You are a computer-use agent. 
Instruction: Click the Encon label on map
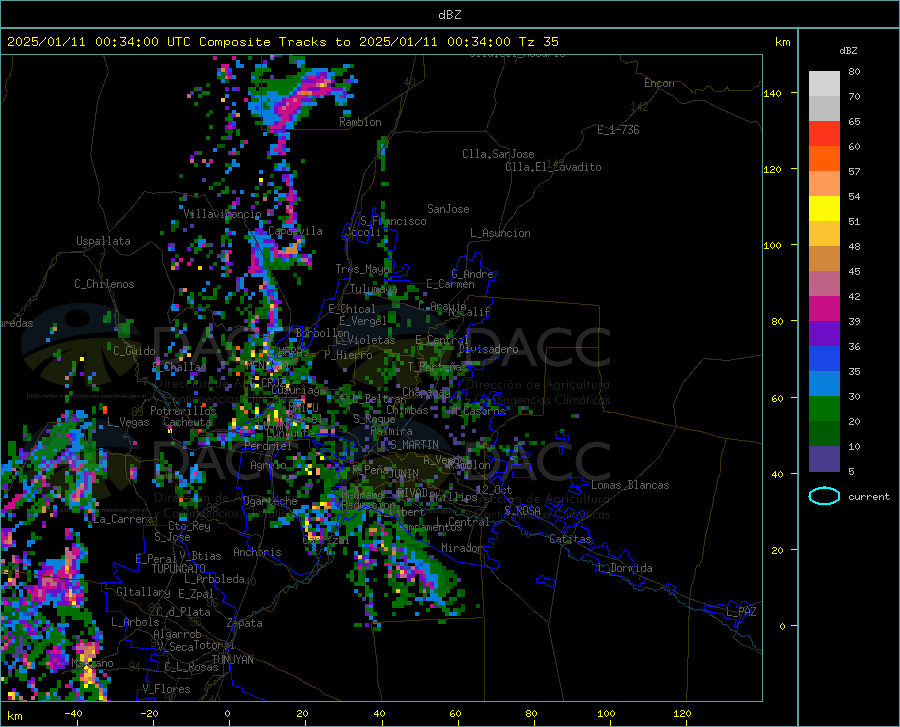[659, 83]
